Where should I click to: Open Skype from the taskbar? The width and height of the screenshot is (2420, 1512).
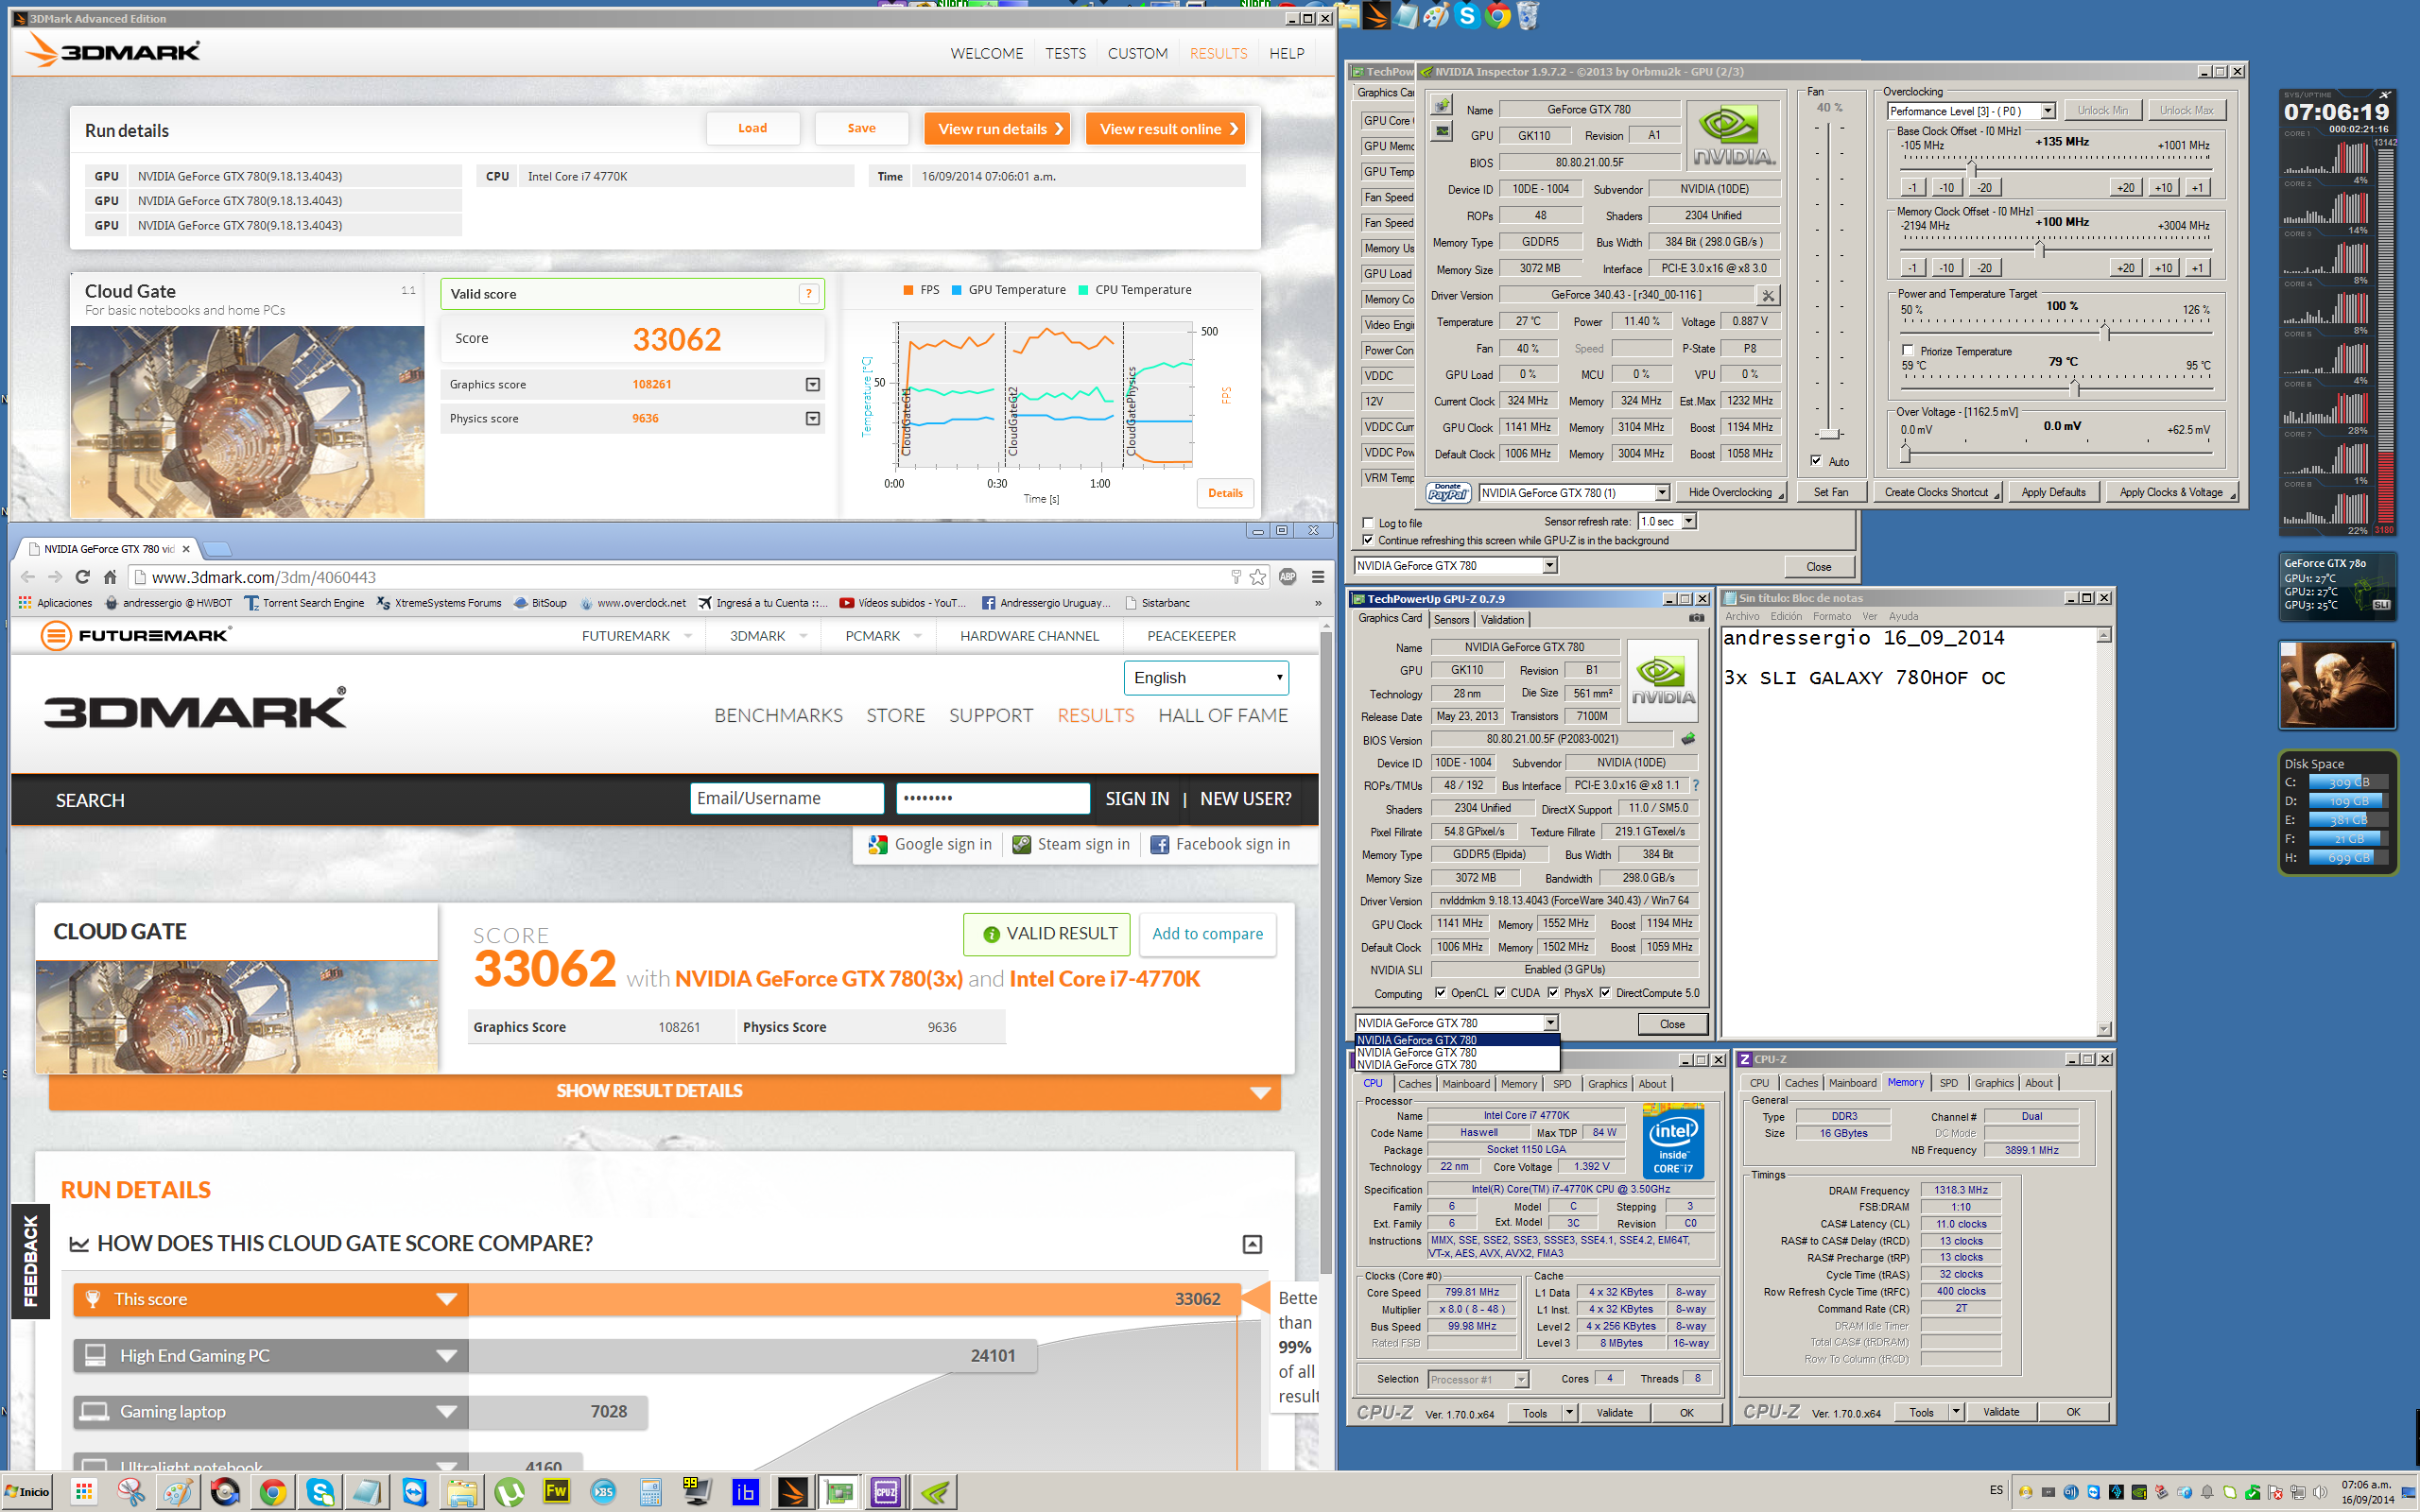pos(320,1492)
